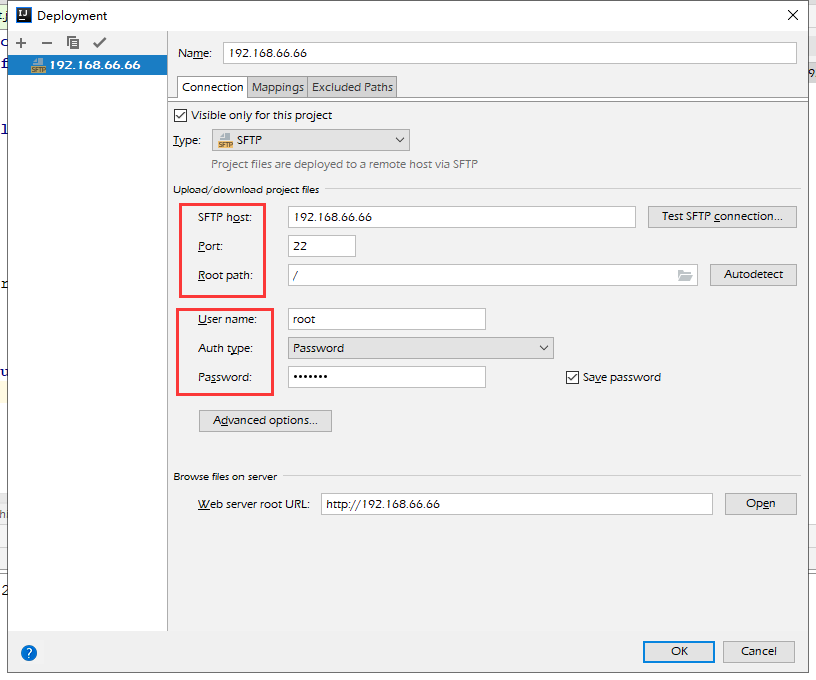Click the remove server minus icon

pos(46,43)
